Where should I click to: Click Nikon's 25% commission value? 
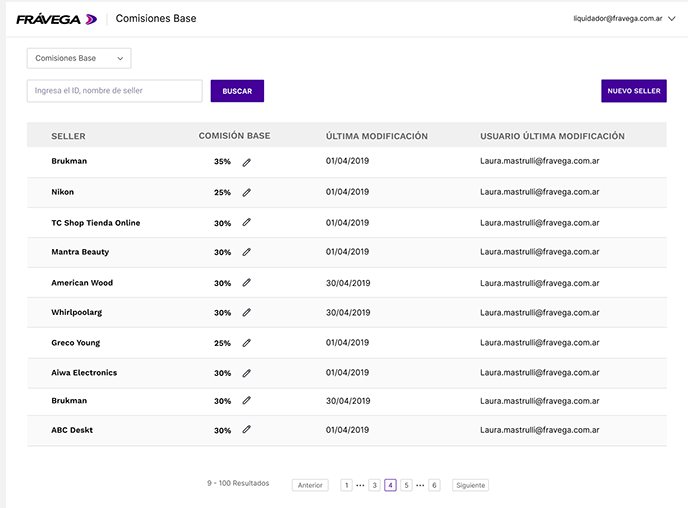(222, 192)
